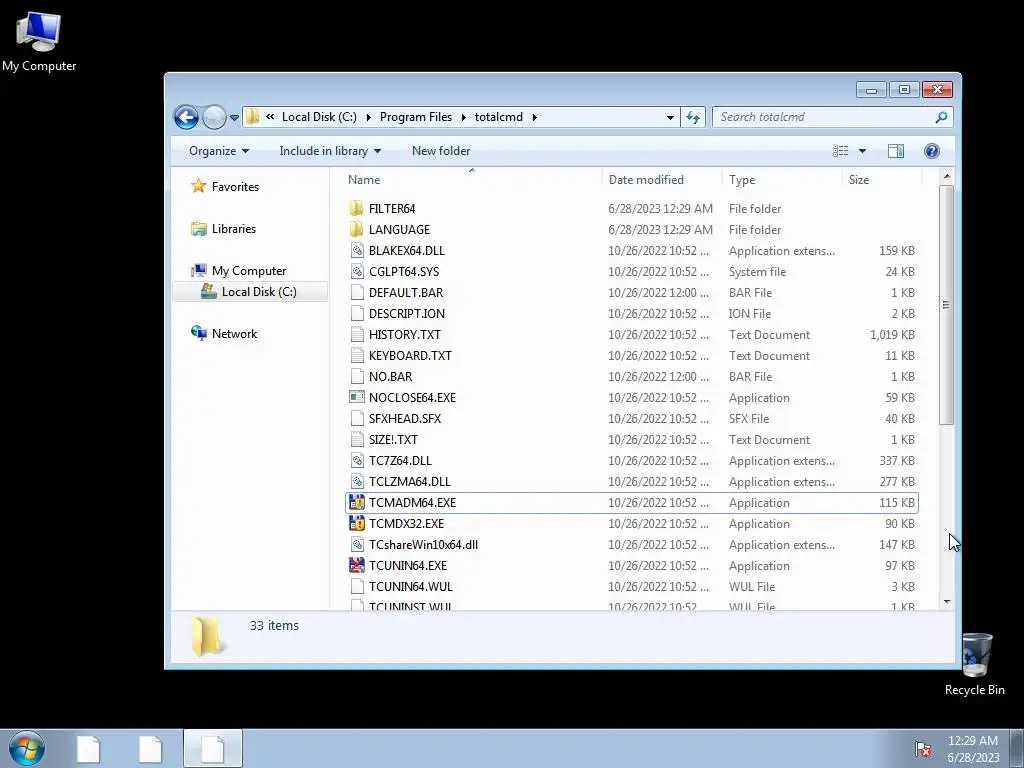Click the search magnifier icon
The width and height of the screenshot is (1024, 768).
[941, 118]
